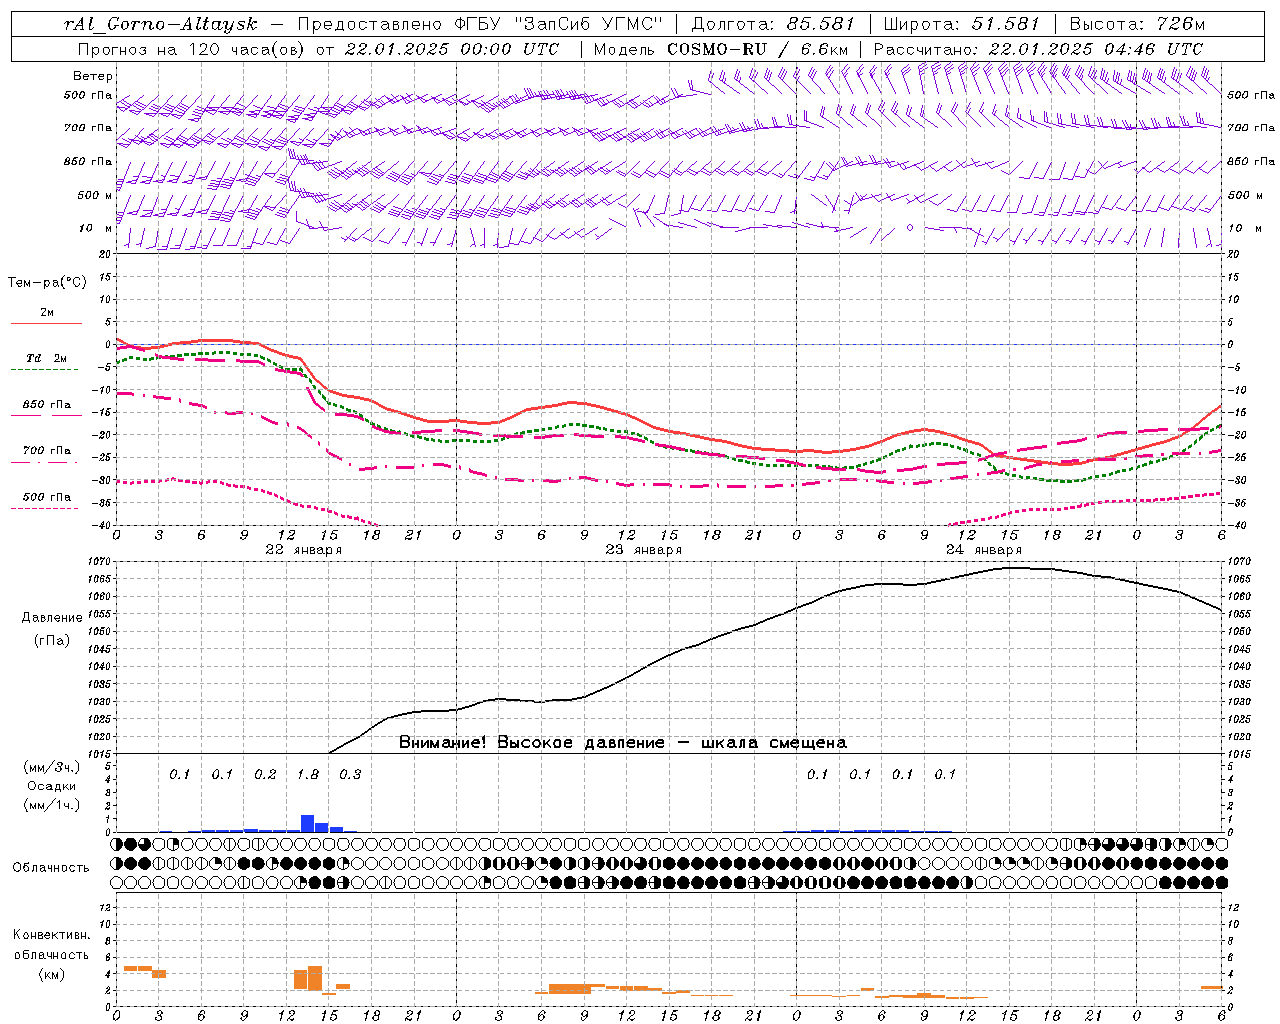Click the 22 января date label
Image resolution: width=1280 pixels, height=1024 pixels.
(x=303, y=550)
